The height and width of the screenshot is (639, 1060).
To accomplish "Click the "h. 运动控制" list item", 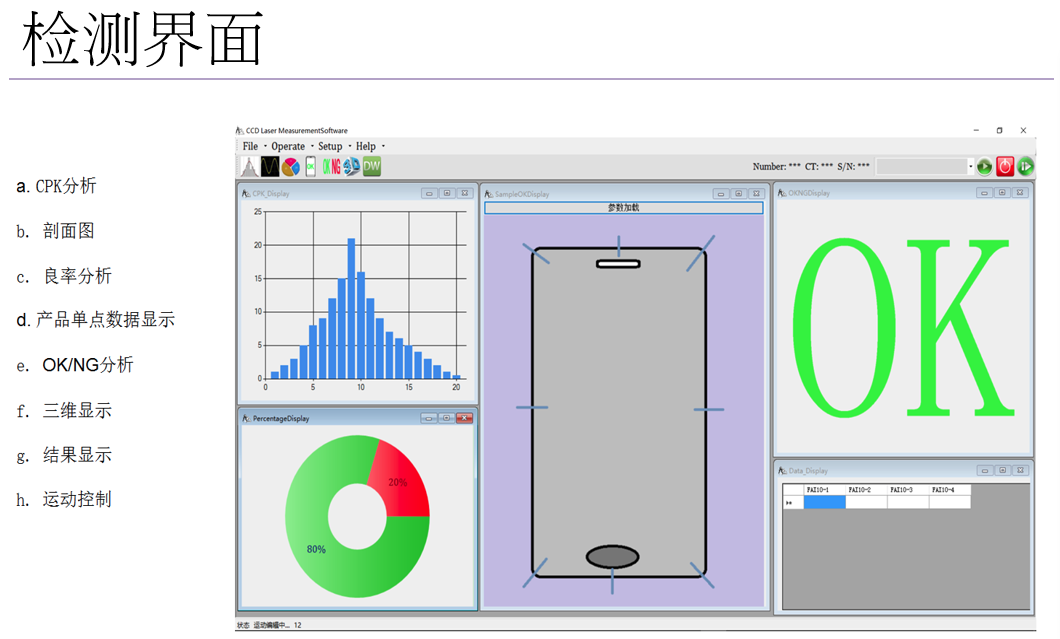I will (x=64, y=500).
